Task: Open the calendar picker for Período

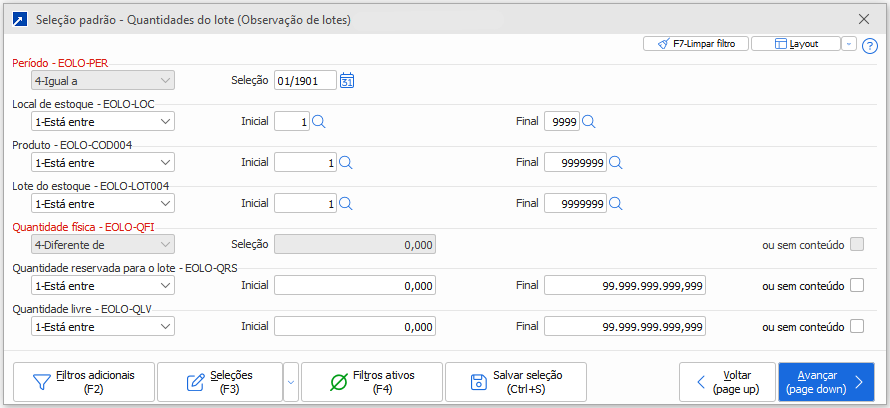Action: click(x=348, y=81)
